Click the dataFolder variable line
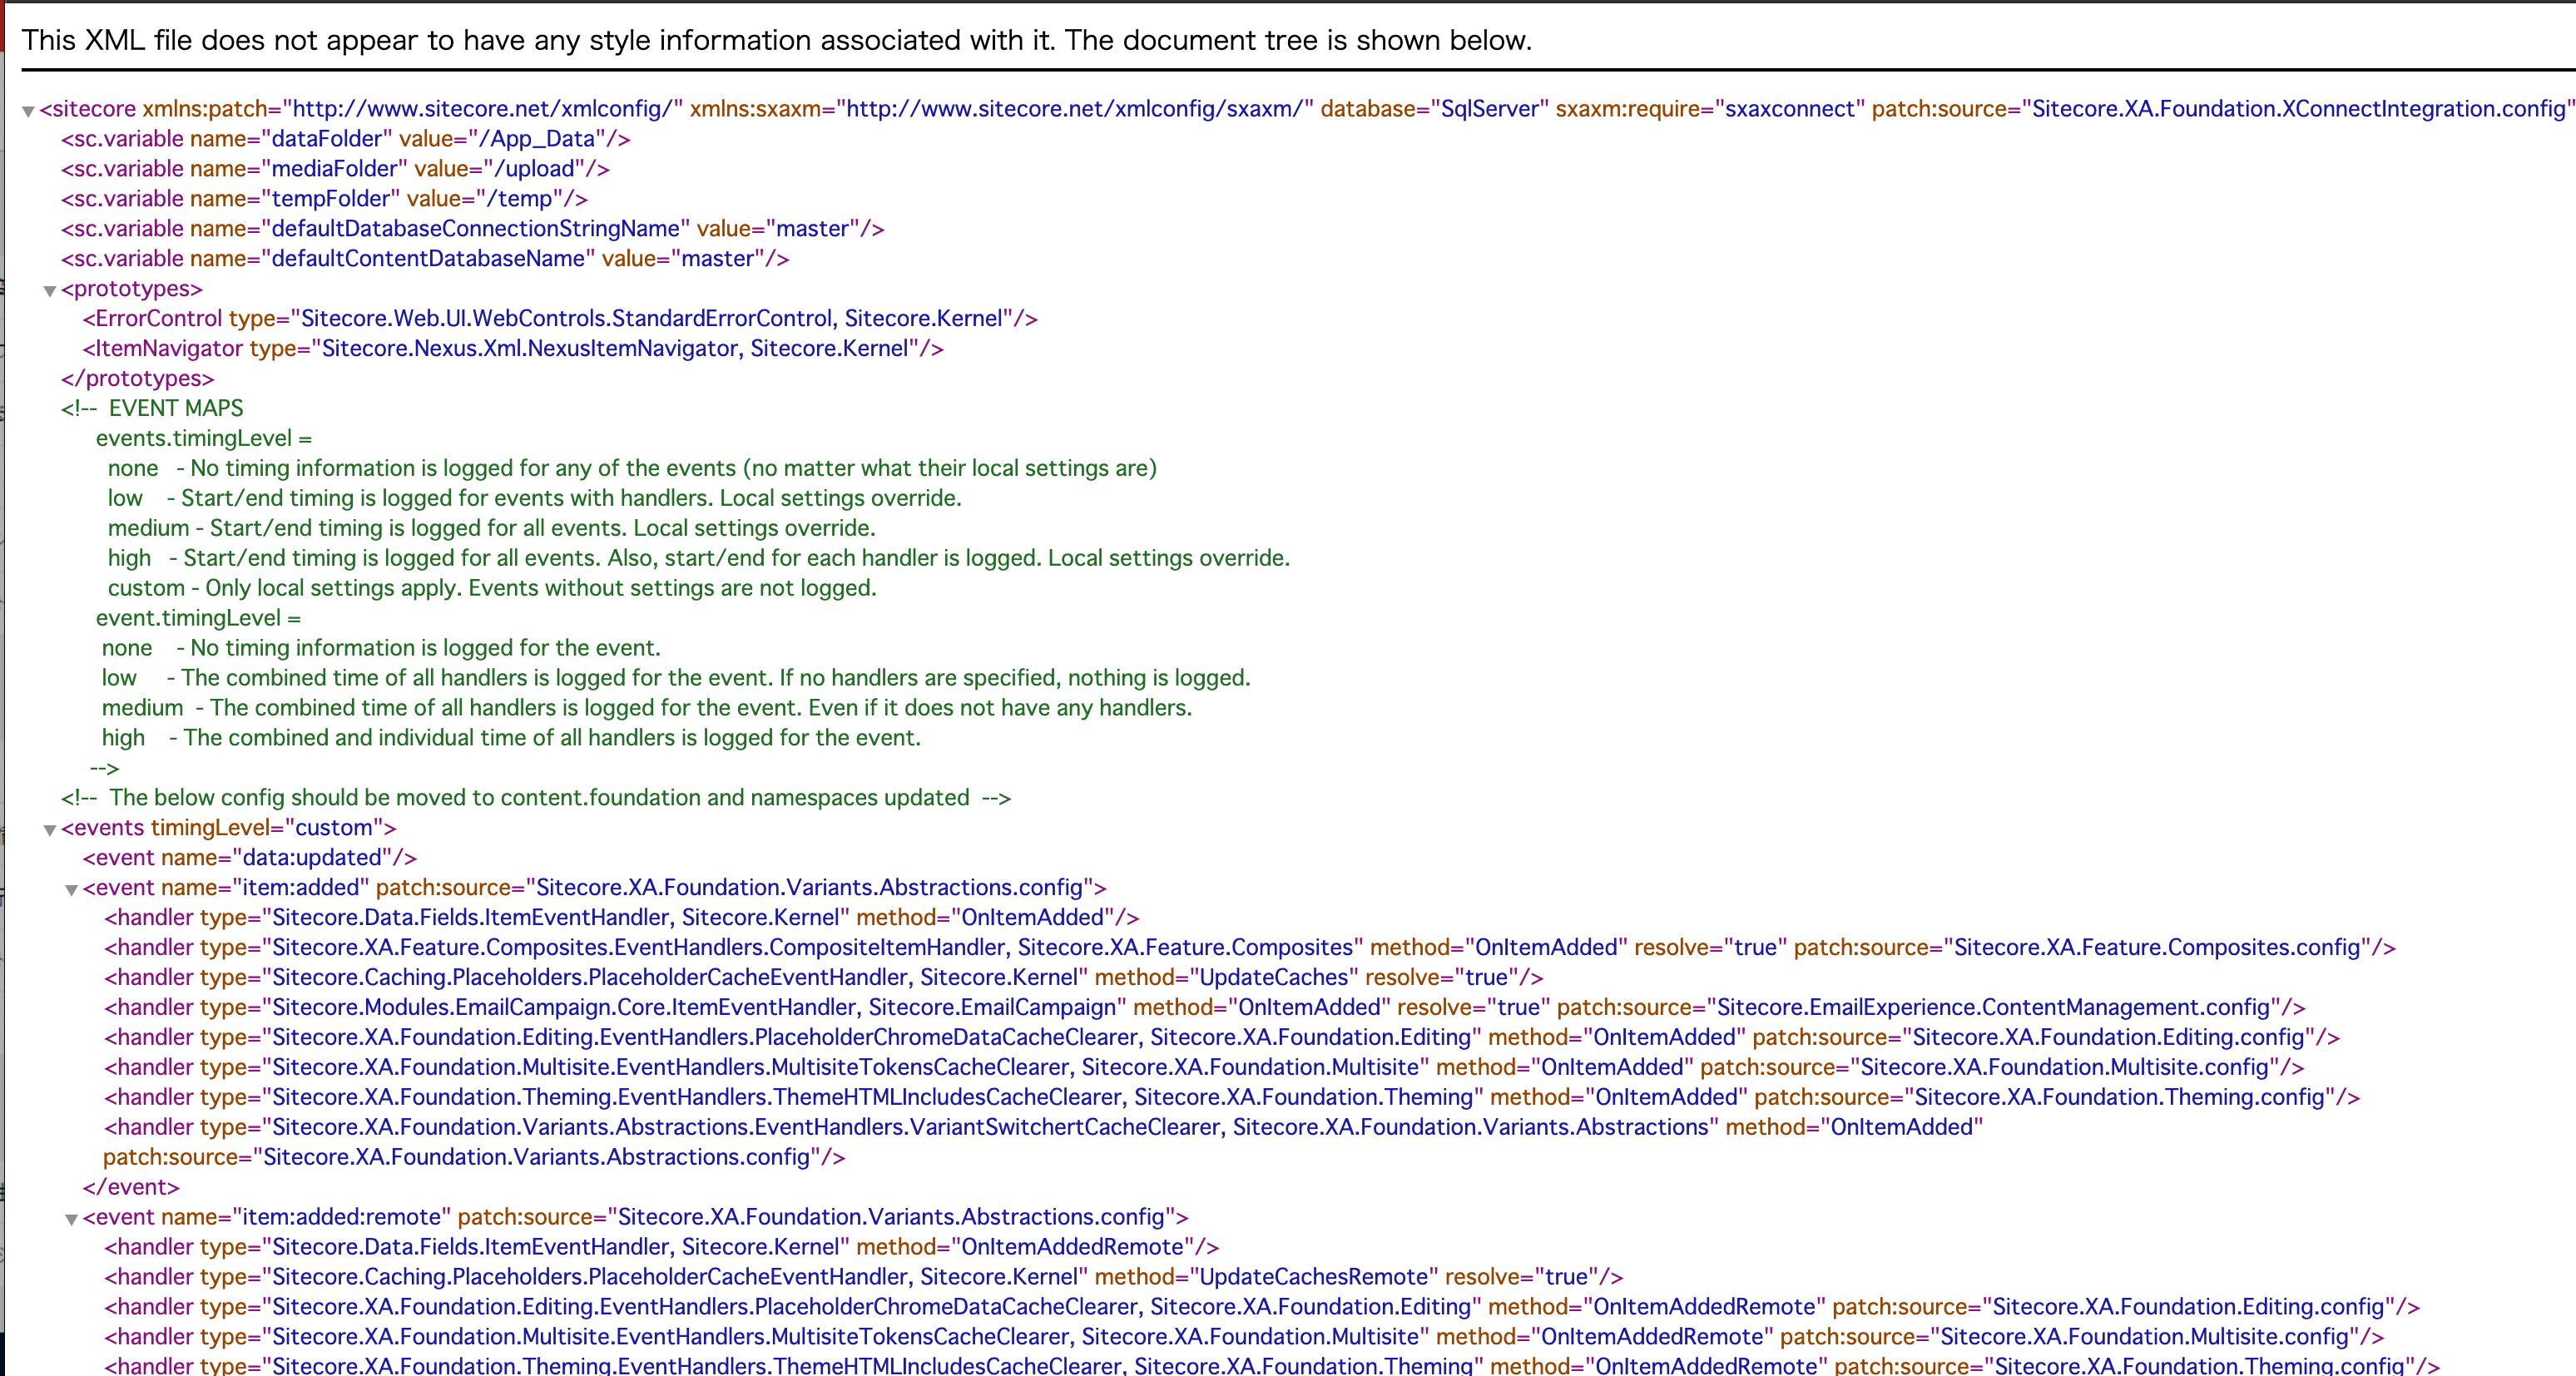 345,139
